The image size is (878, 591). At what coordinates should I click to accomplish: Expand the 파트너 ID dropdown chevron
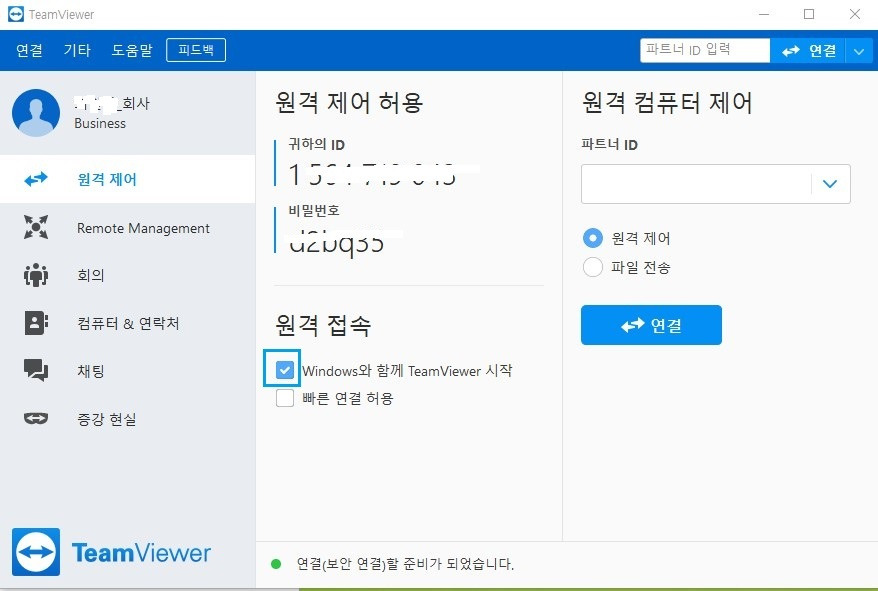point(830,184)
